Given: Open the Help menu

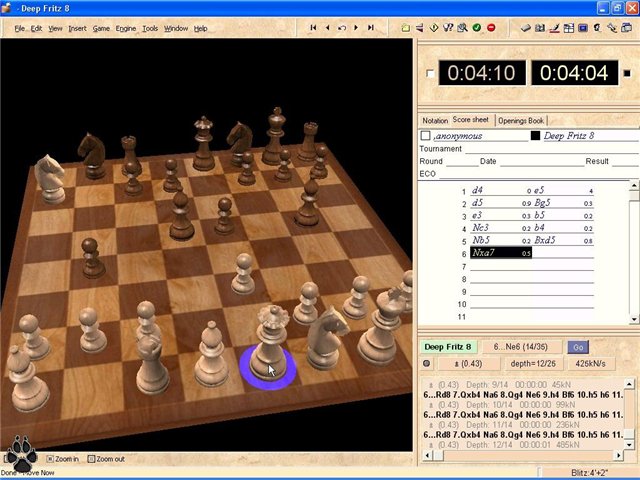Looking at the screenshot, I should 200,28.
